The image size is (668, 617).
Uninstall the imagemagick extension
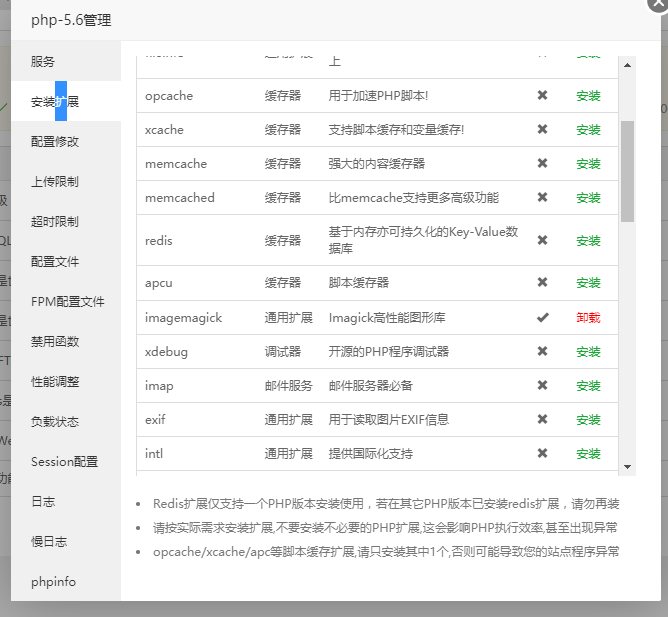[x=588, y=317]
